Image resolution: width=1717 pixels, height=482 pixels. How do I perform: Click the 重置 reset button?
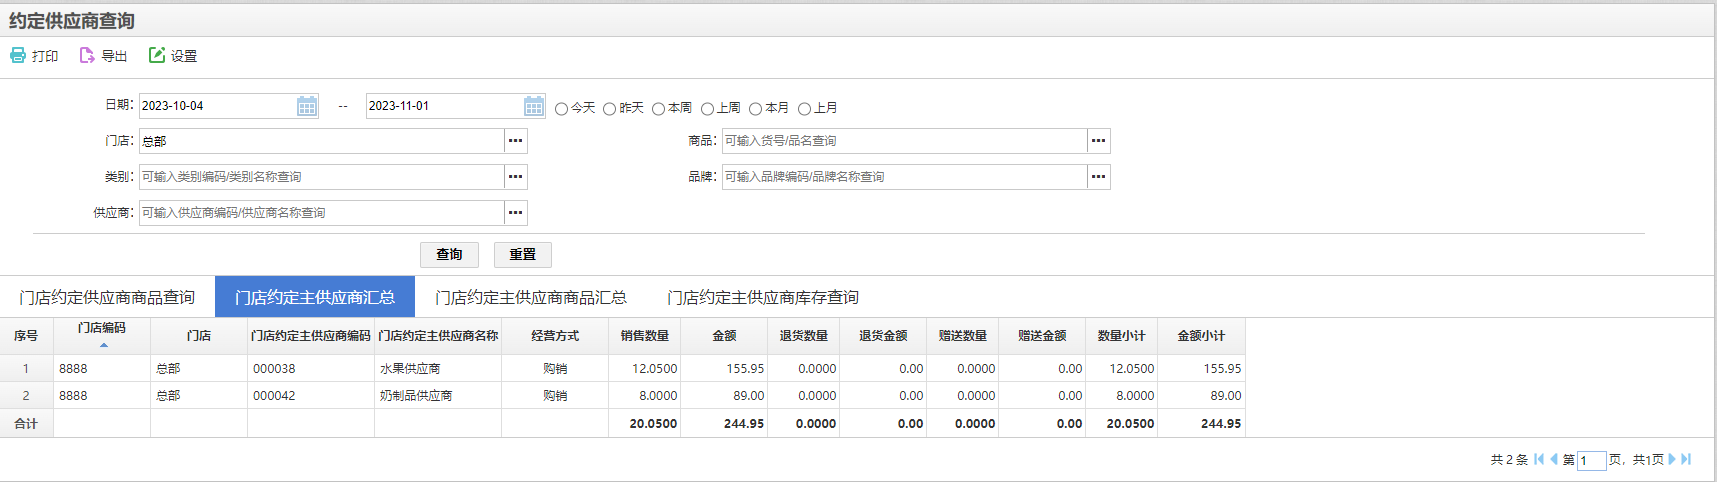[x=523, y=254]
